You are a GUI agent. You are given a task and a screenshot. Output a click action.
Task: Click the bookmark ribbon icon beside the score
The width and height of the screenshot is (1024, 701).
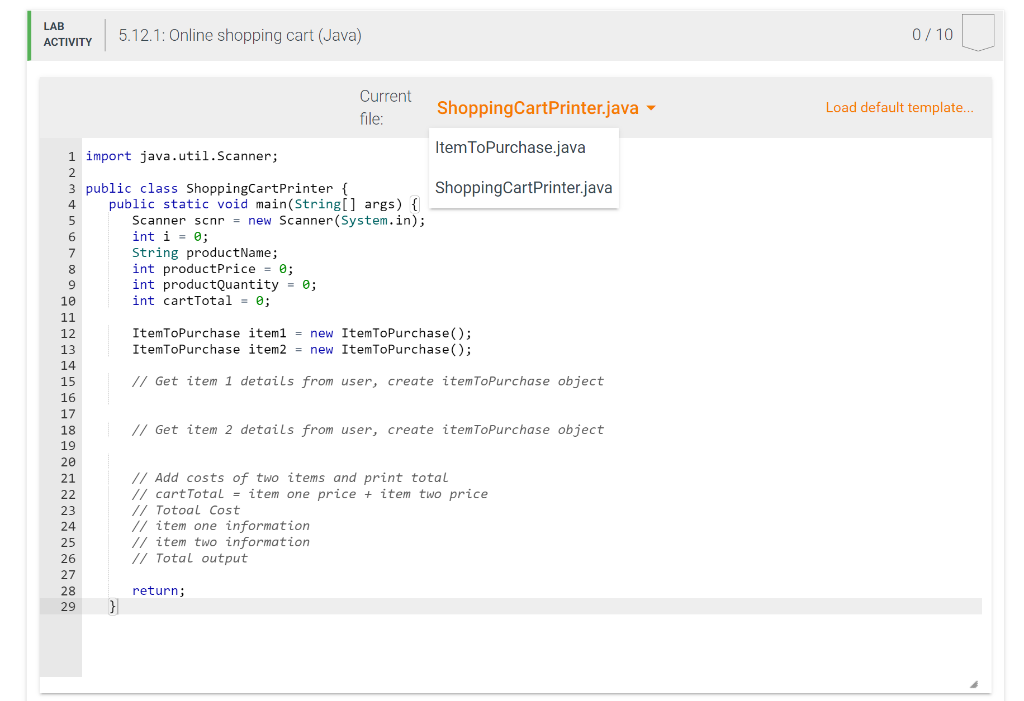pyautogui.click(x=978, y=33)
